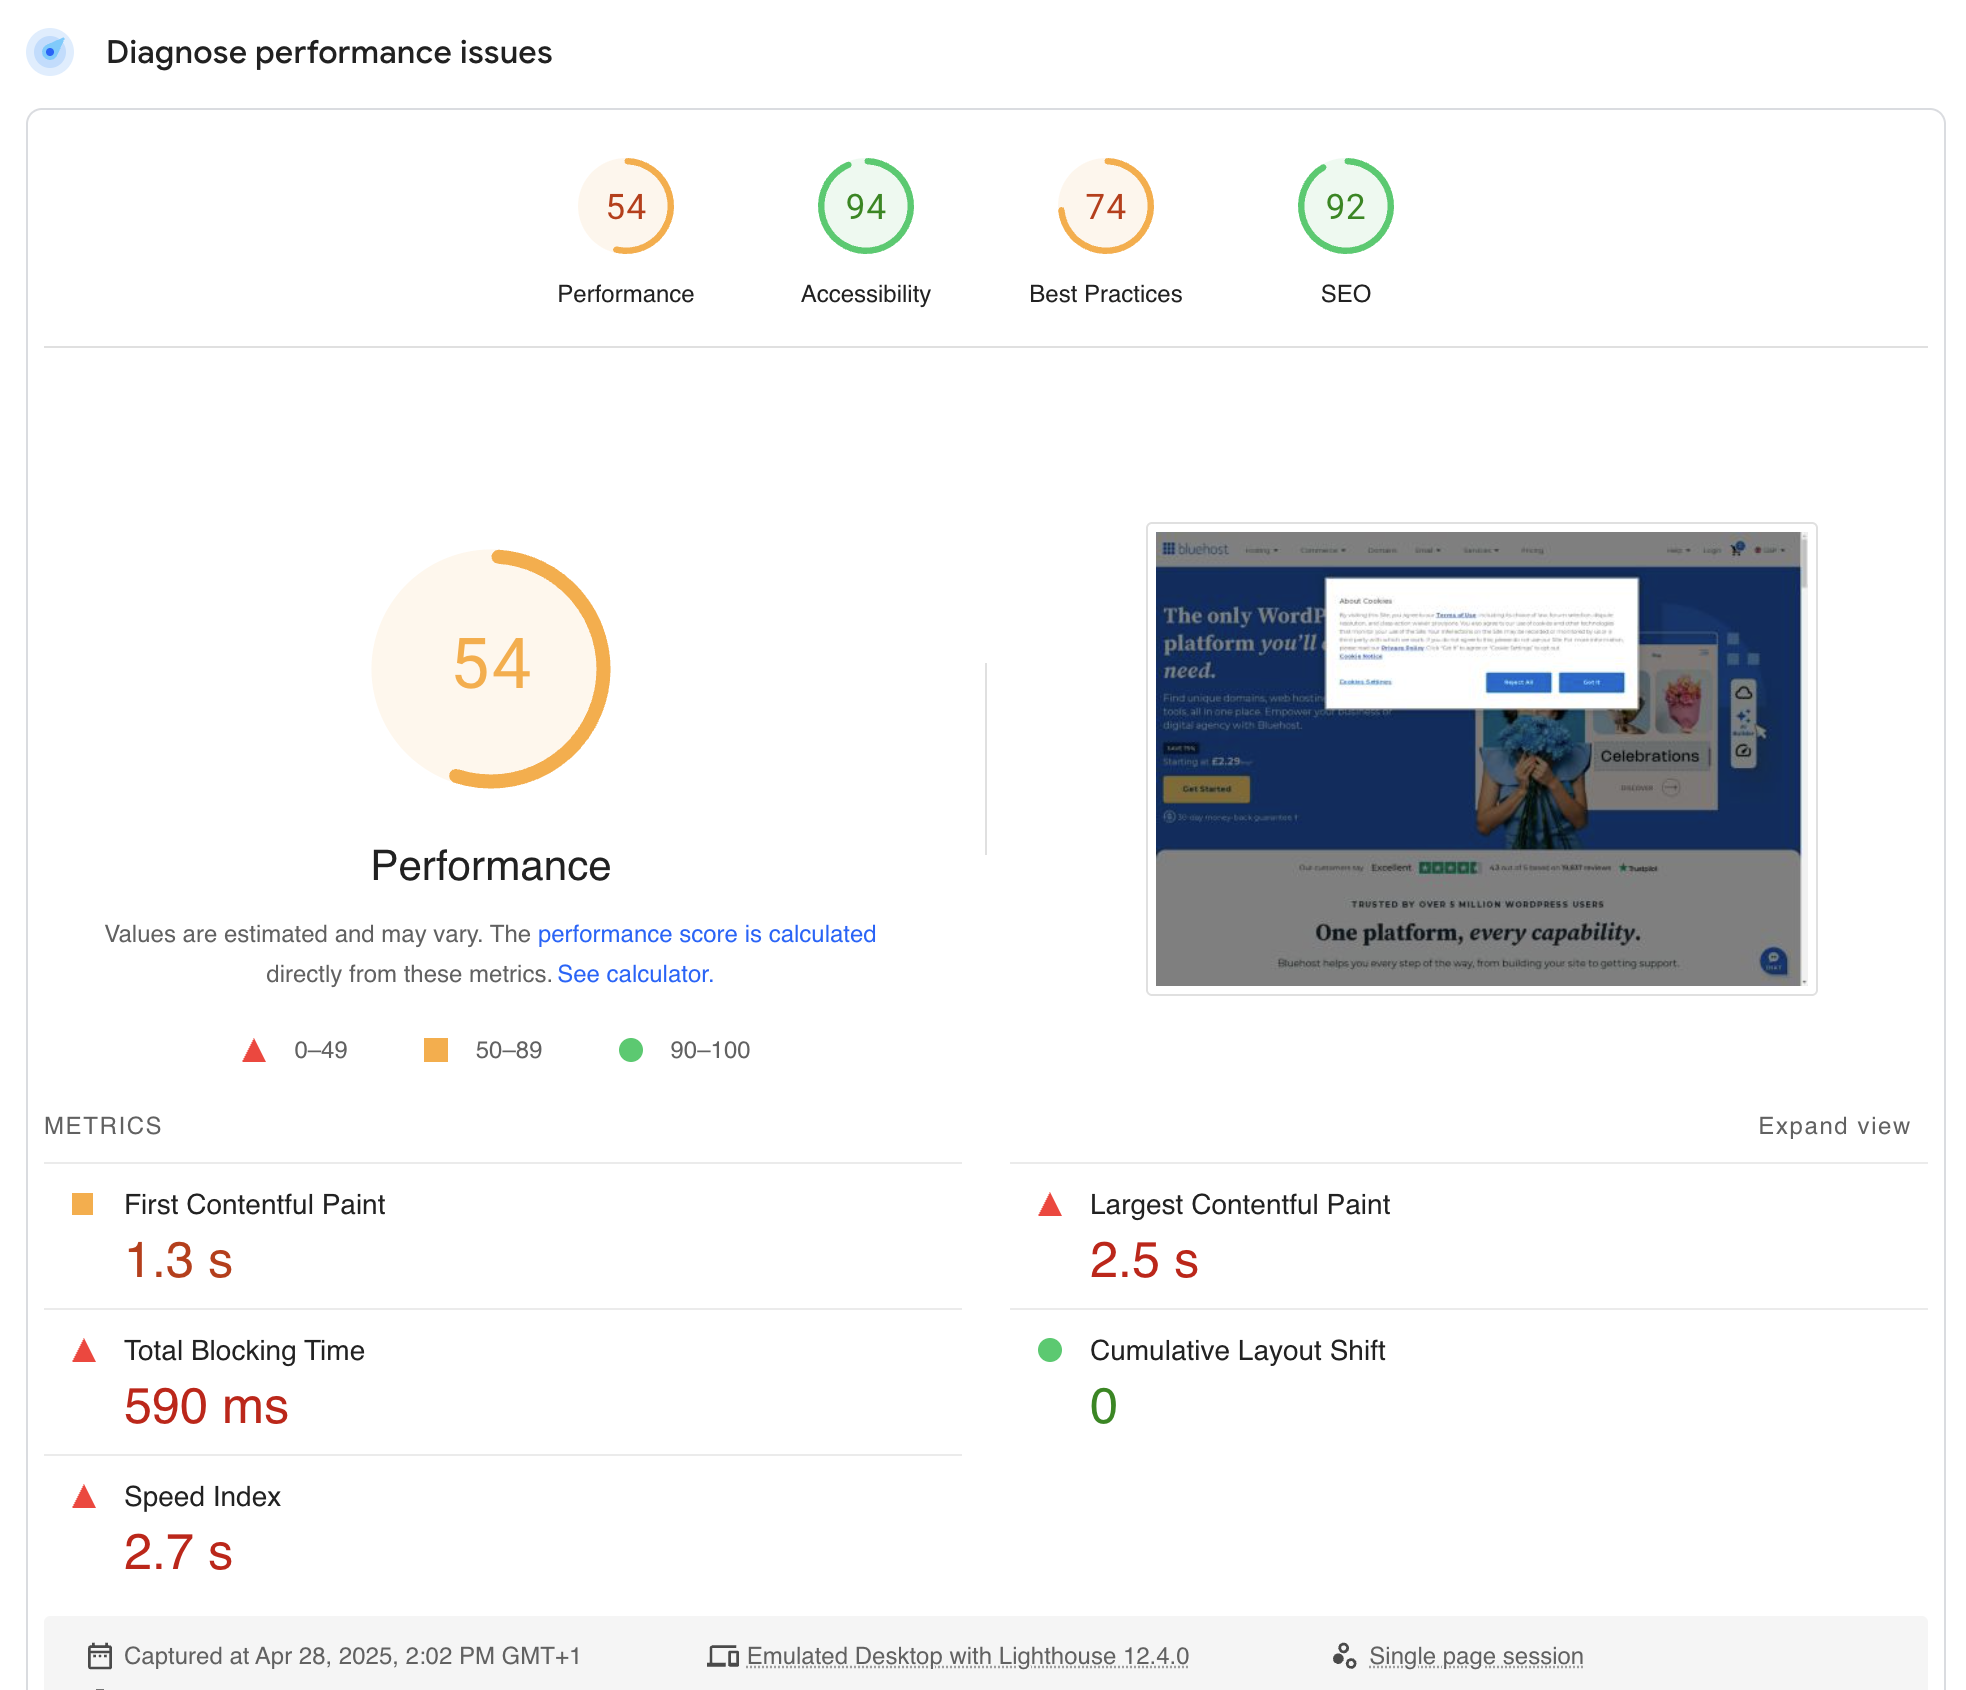Image resolution: width=1966 pixels, height=1690 pixels.
Task: Open the bluehost page screenshot thumbnail
Action: point(1481,759)
